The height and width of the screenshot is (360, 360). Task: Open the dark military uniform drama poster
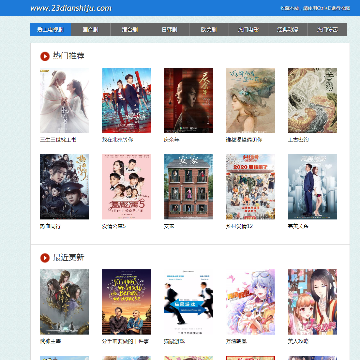click(x=64, y=186)
